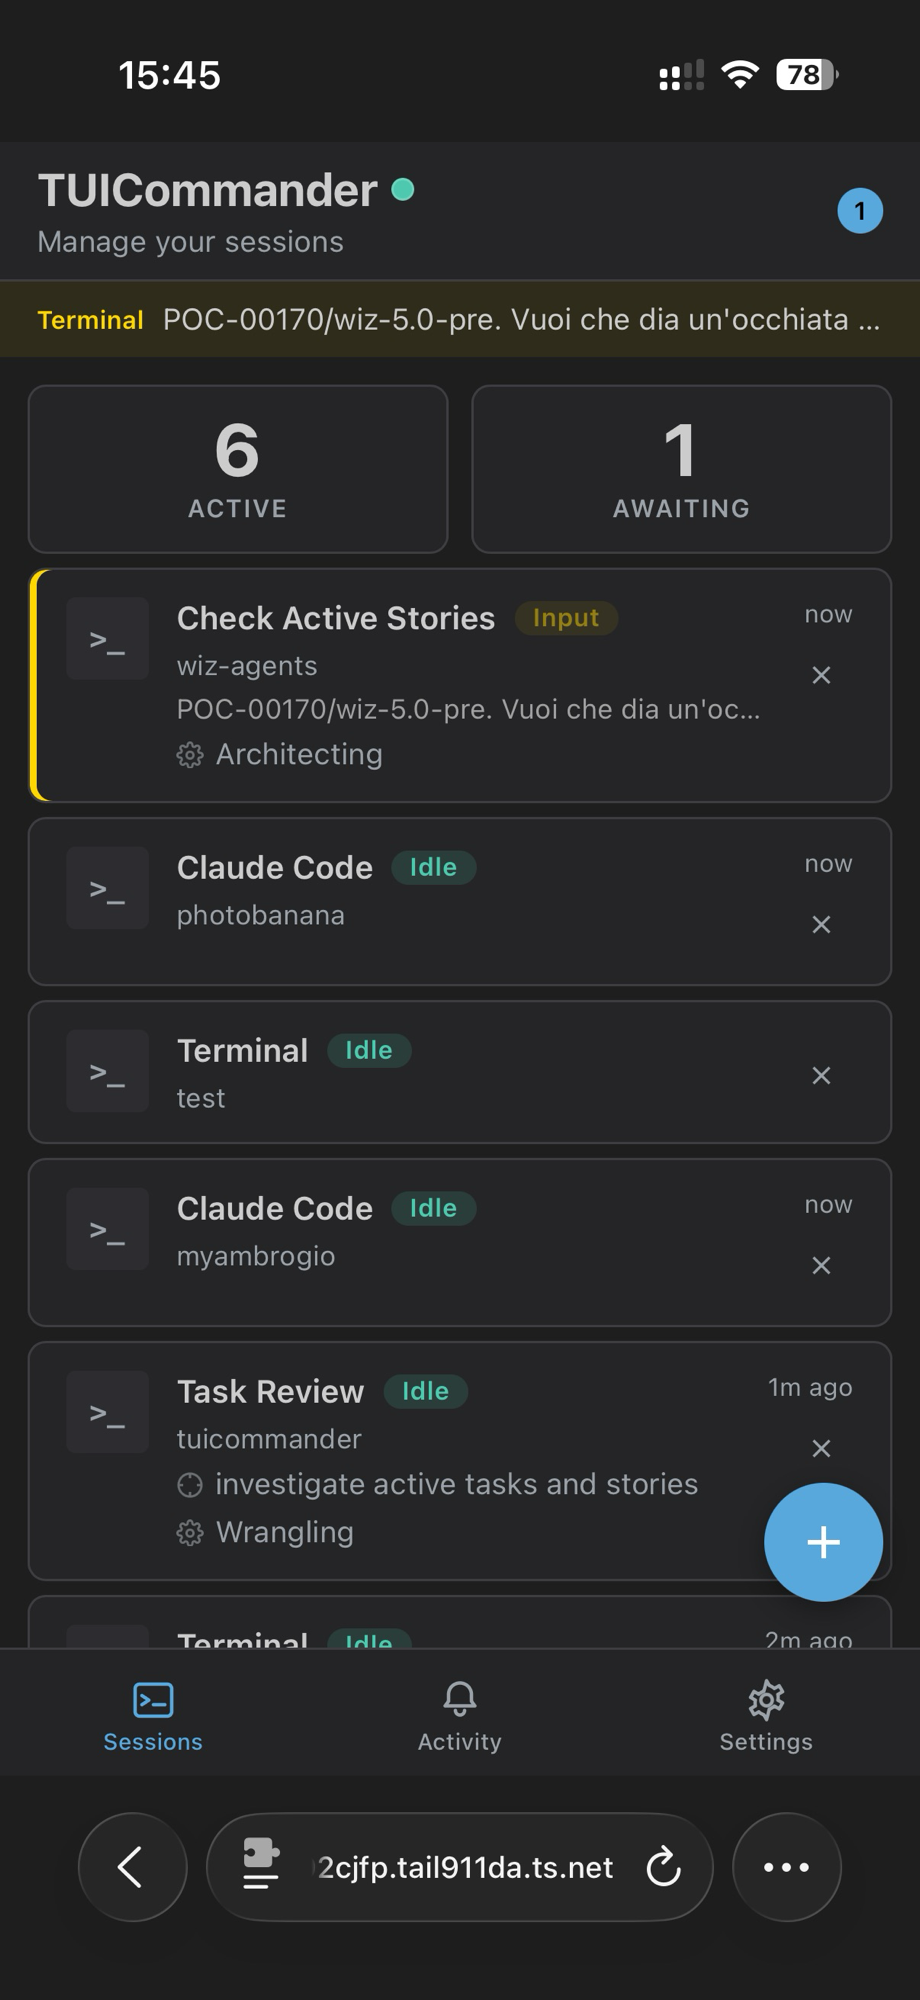Click the terminal icon for Claude Code photobanana
Viewport: 920px width, 2000px height.
[107, 888]
